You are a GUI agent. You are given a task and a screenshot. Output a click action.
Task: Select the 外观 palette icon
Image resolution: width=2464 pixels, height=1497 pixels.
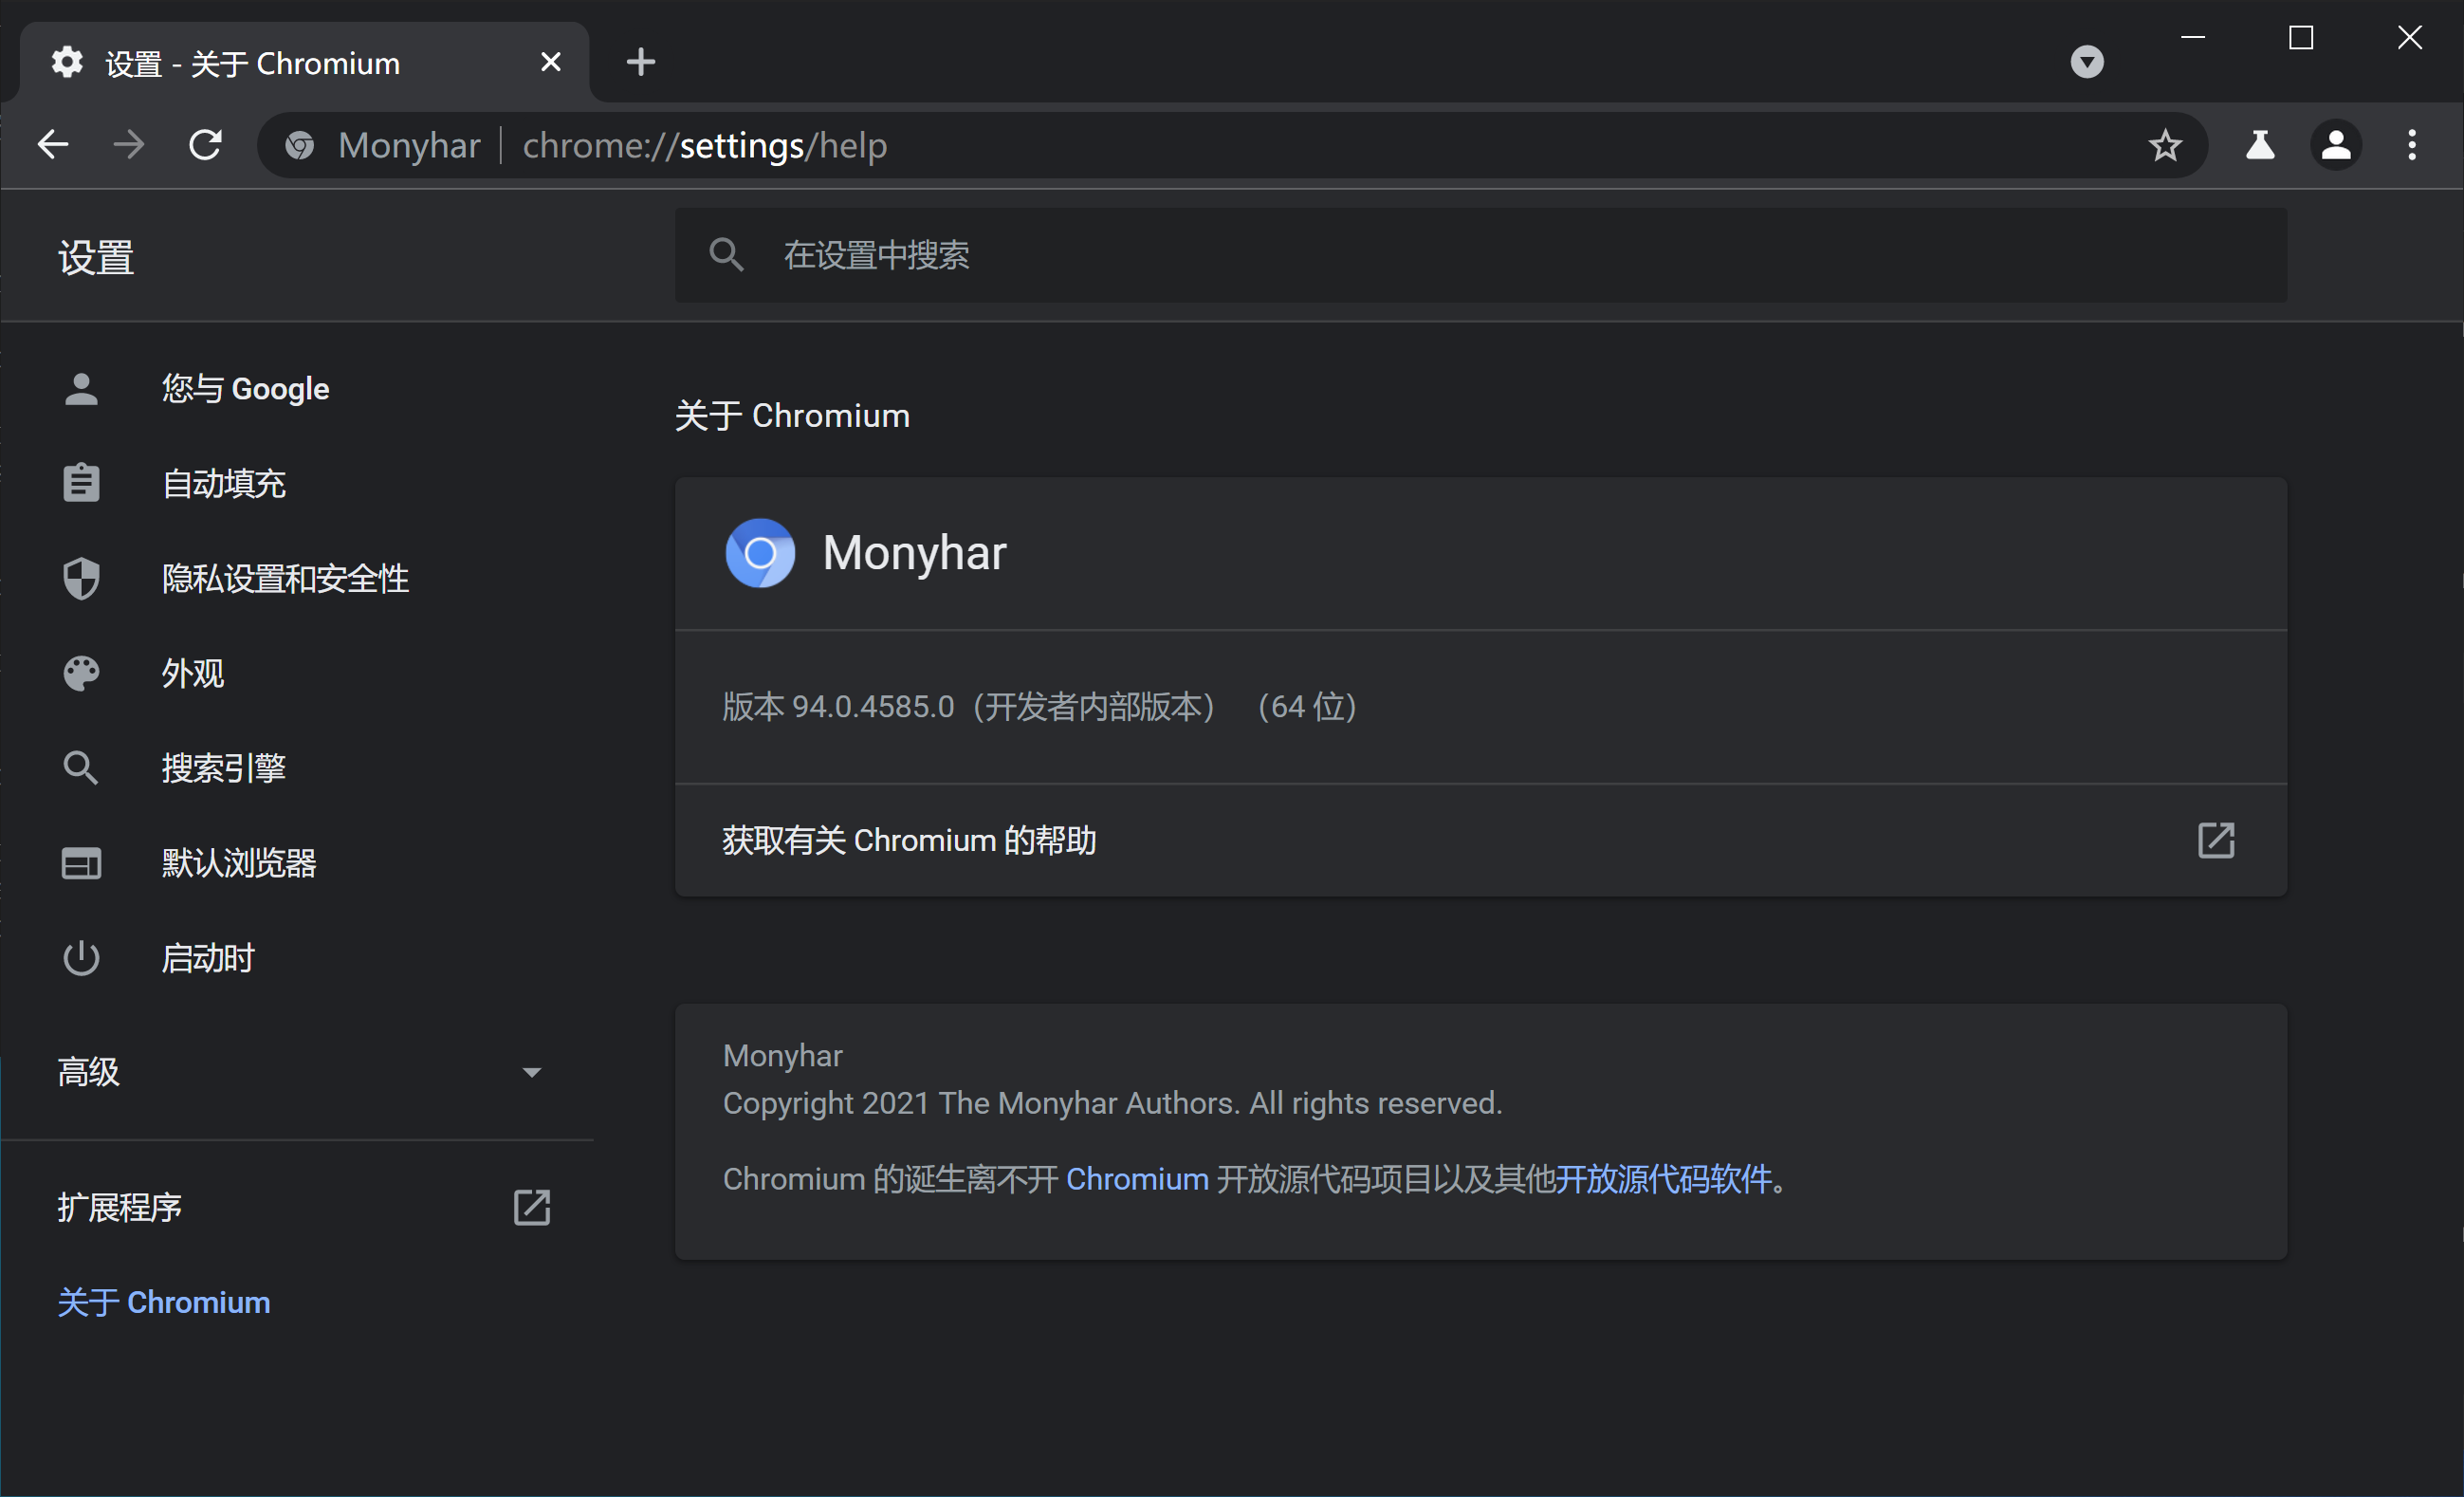click(80, 672)
